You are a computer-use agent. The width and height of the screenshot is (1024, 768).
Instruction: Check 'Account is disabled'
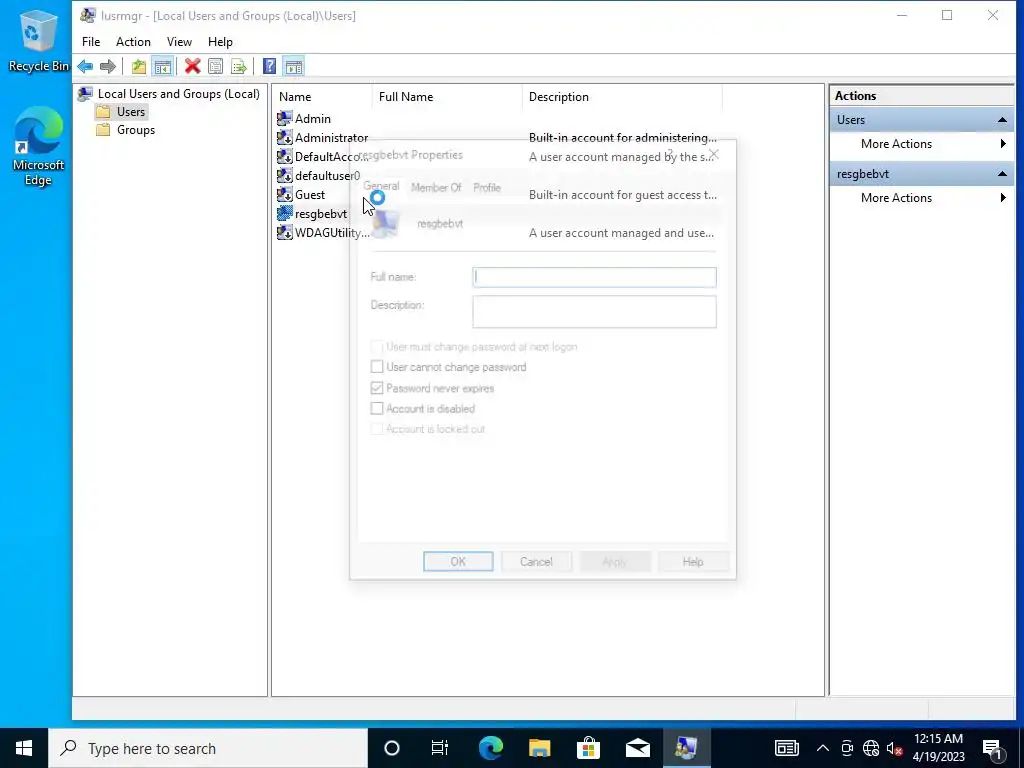[377, 409]
